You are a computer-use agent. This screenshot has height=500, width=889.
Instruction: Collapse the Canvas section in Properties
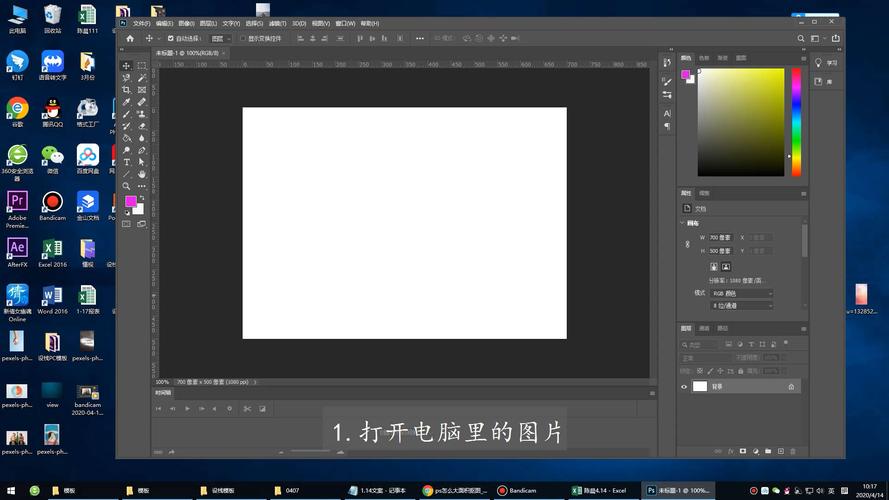682,223
